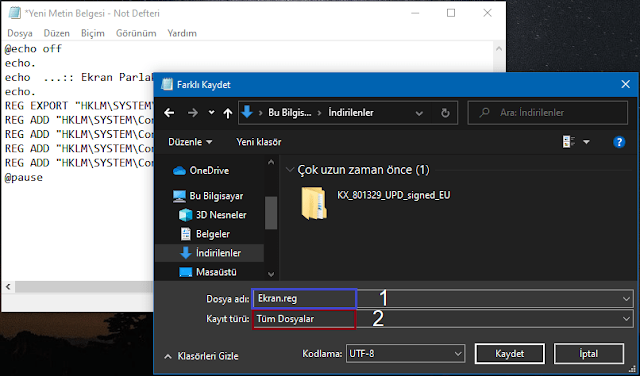The width and height of the screenshot is (640, 376).
Task: Select 'Bu Bilgis...' breadcrumb in address bar
Action: [x=289, y=113]
